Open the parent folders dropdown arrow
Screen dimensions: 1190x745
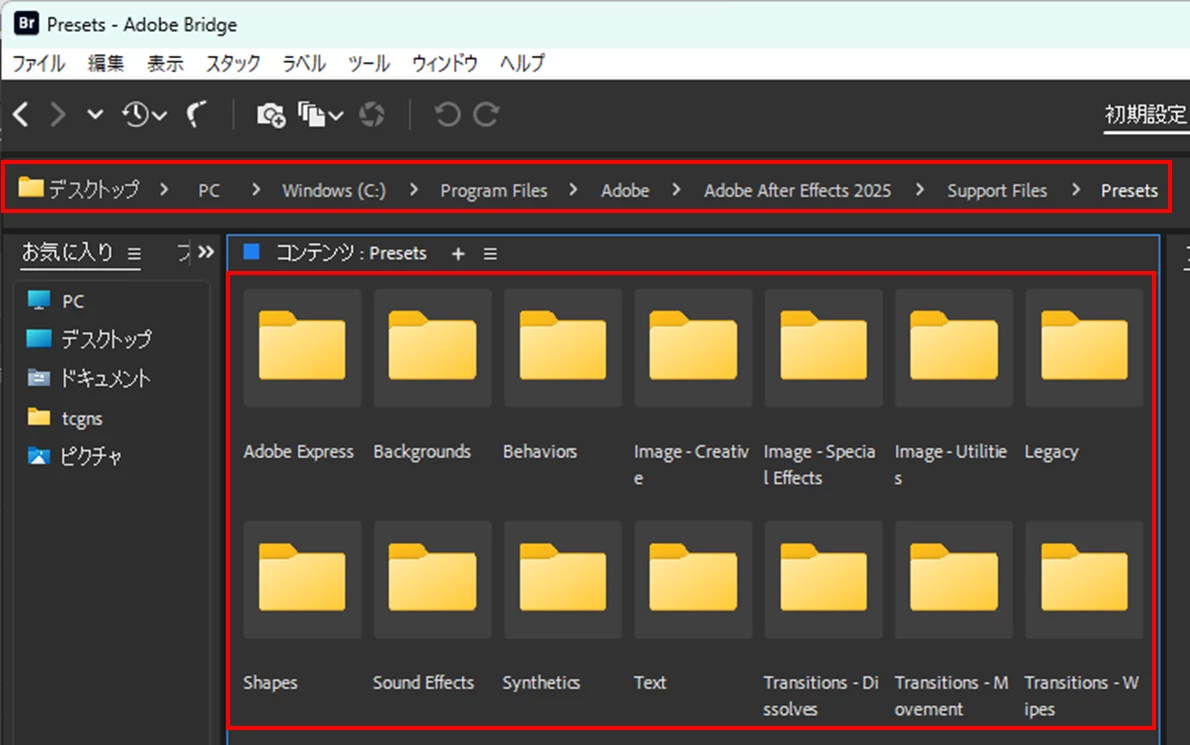(x=94, y=115)
